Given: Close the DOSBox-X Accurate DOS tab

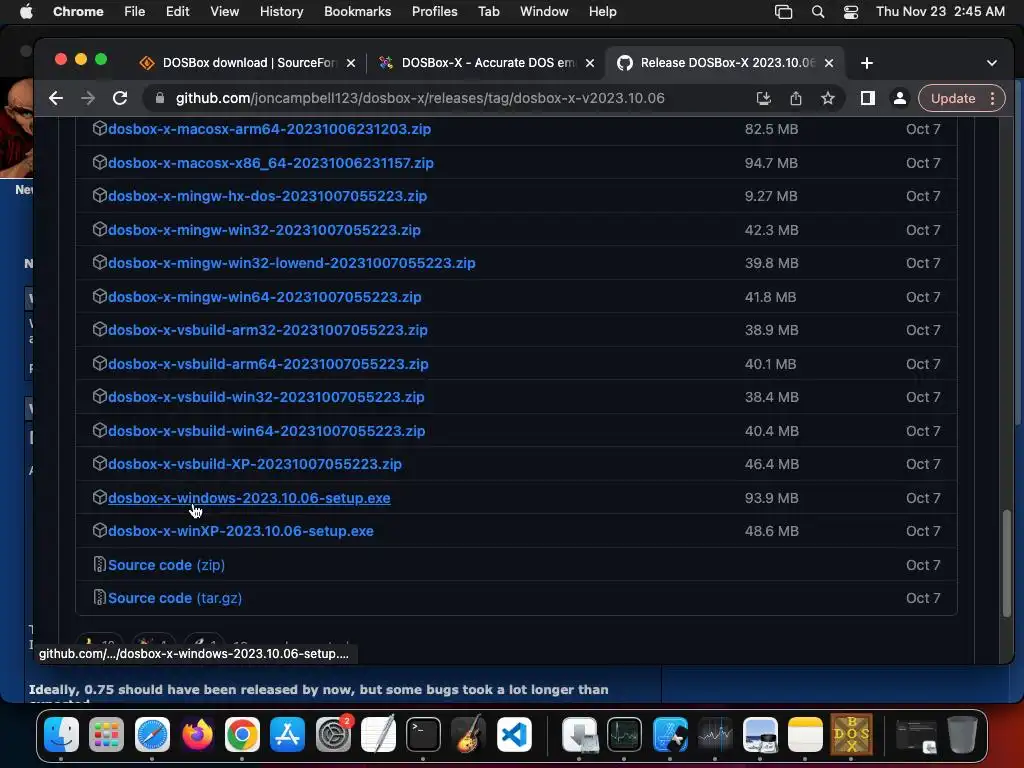Looking at the screenshot, I should pos(590,63).
